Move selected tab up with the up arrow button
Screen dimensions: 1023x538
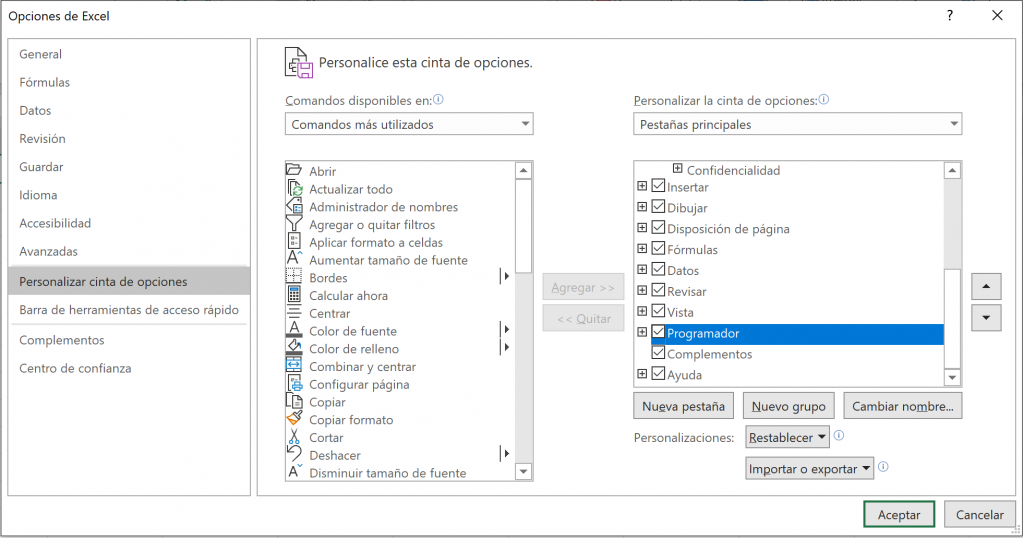tap(986, 286)
